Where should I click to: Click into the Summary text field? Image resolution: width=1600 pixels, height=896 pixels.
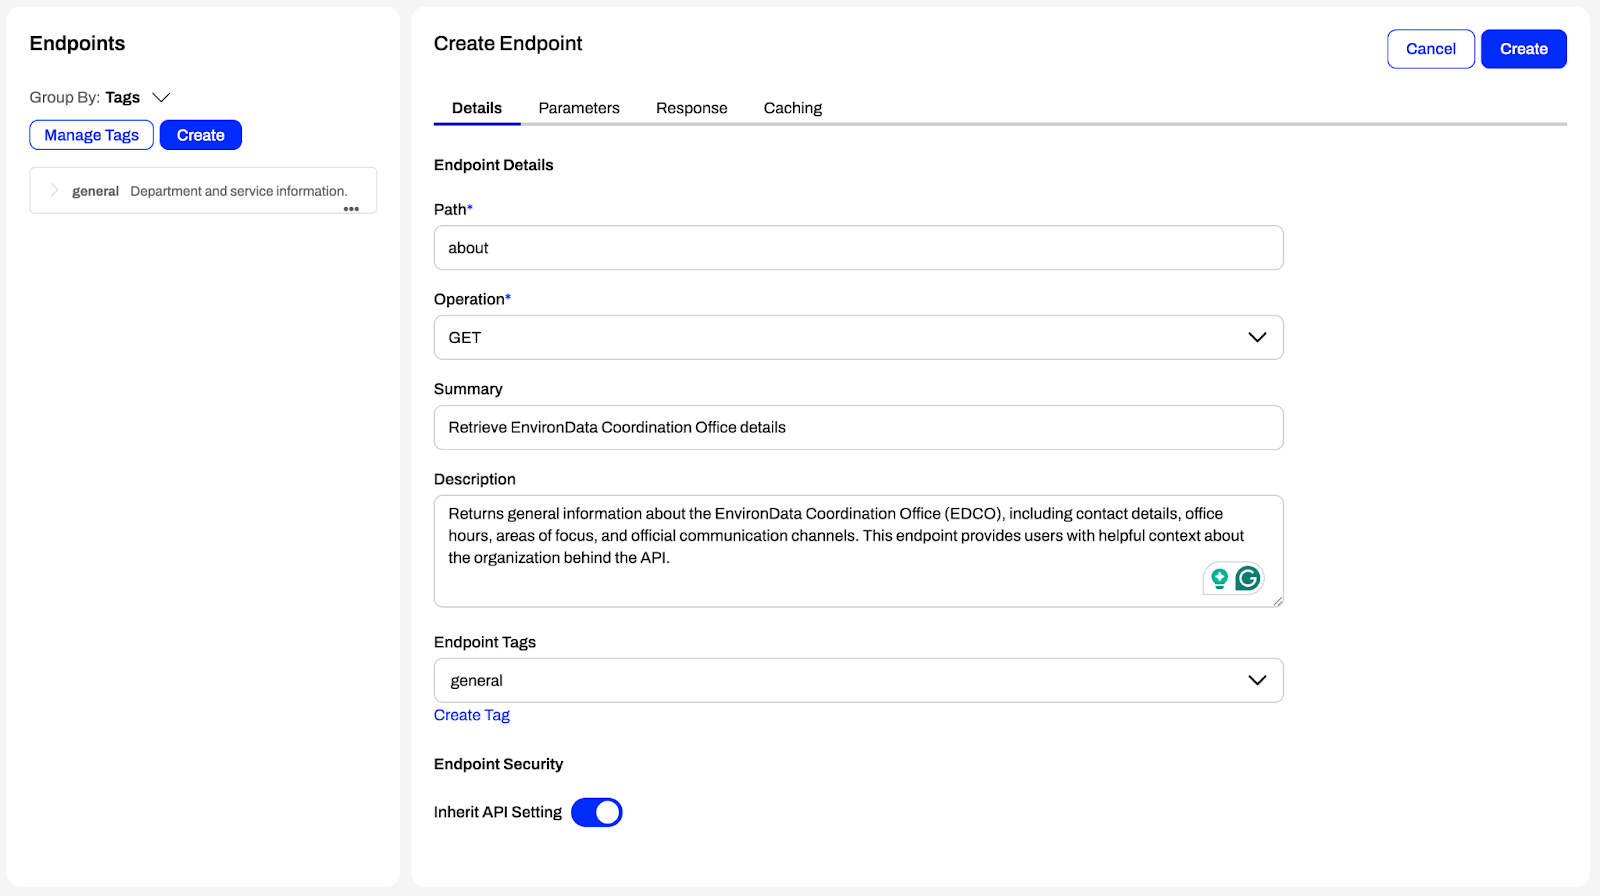pyautogui.click(x=858, y=428)
